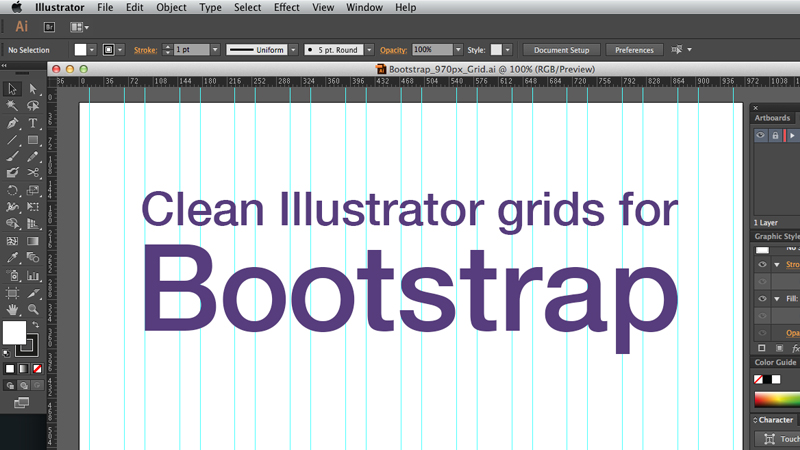Viewport: 800px width, 450px height.
Task: Open the Object menu
Action: 171,7
